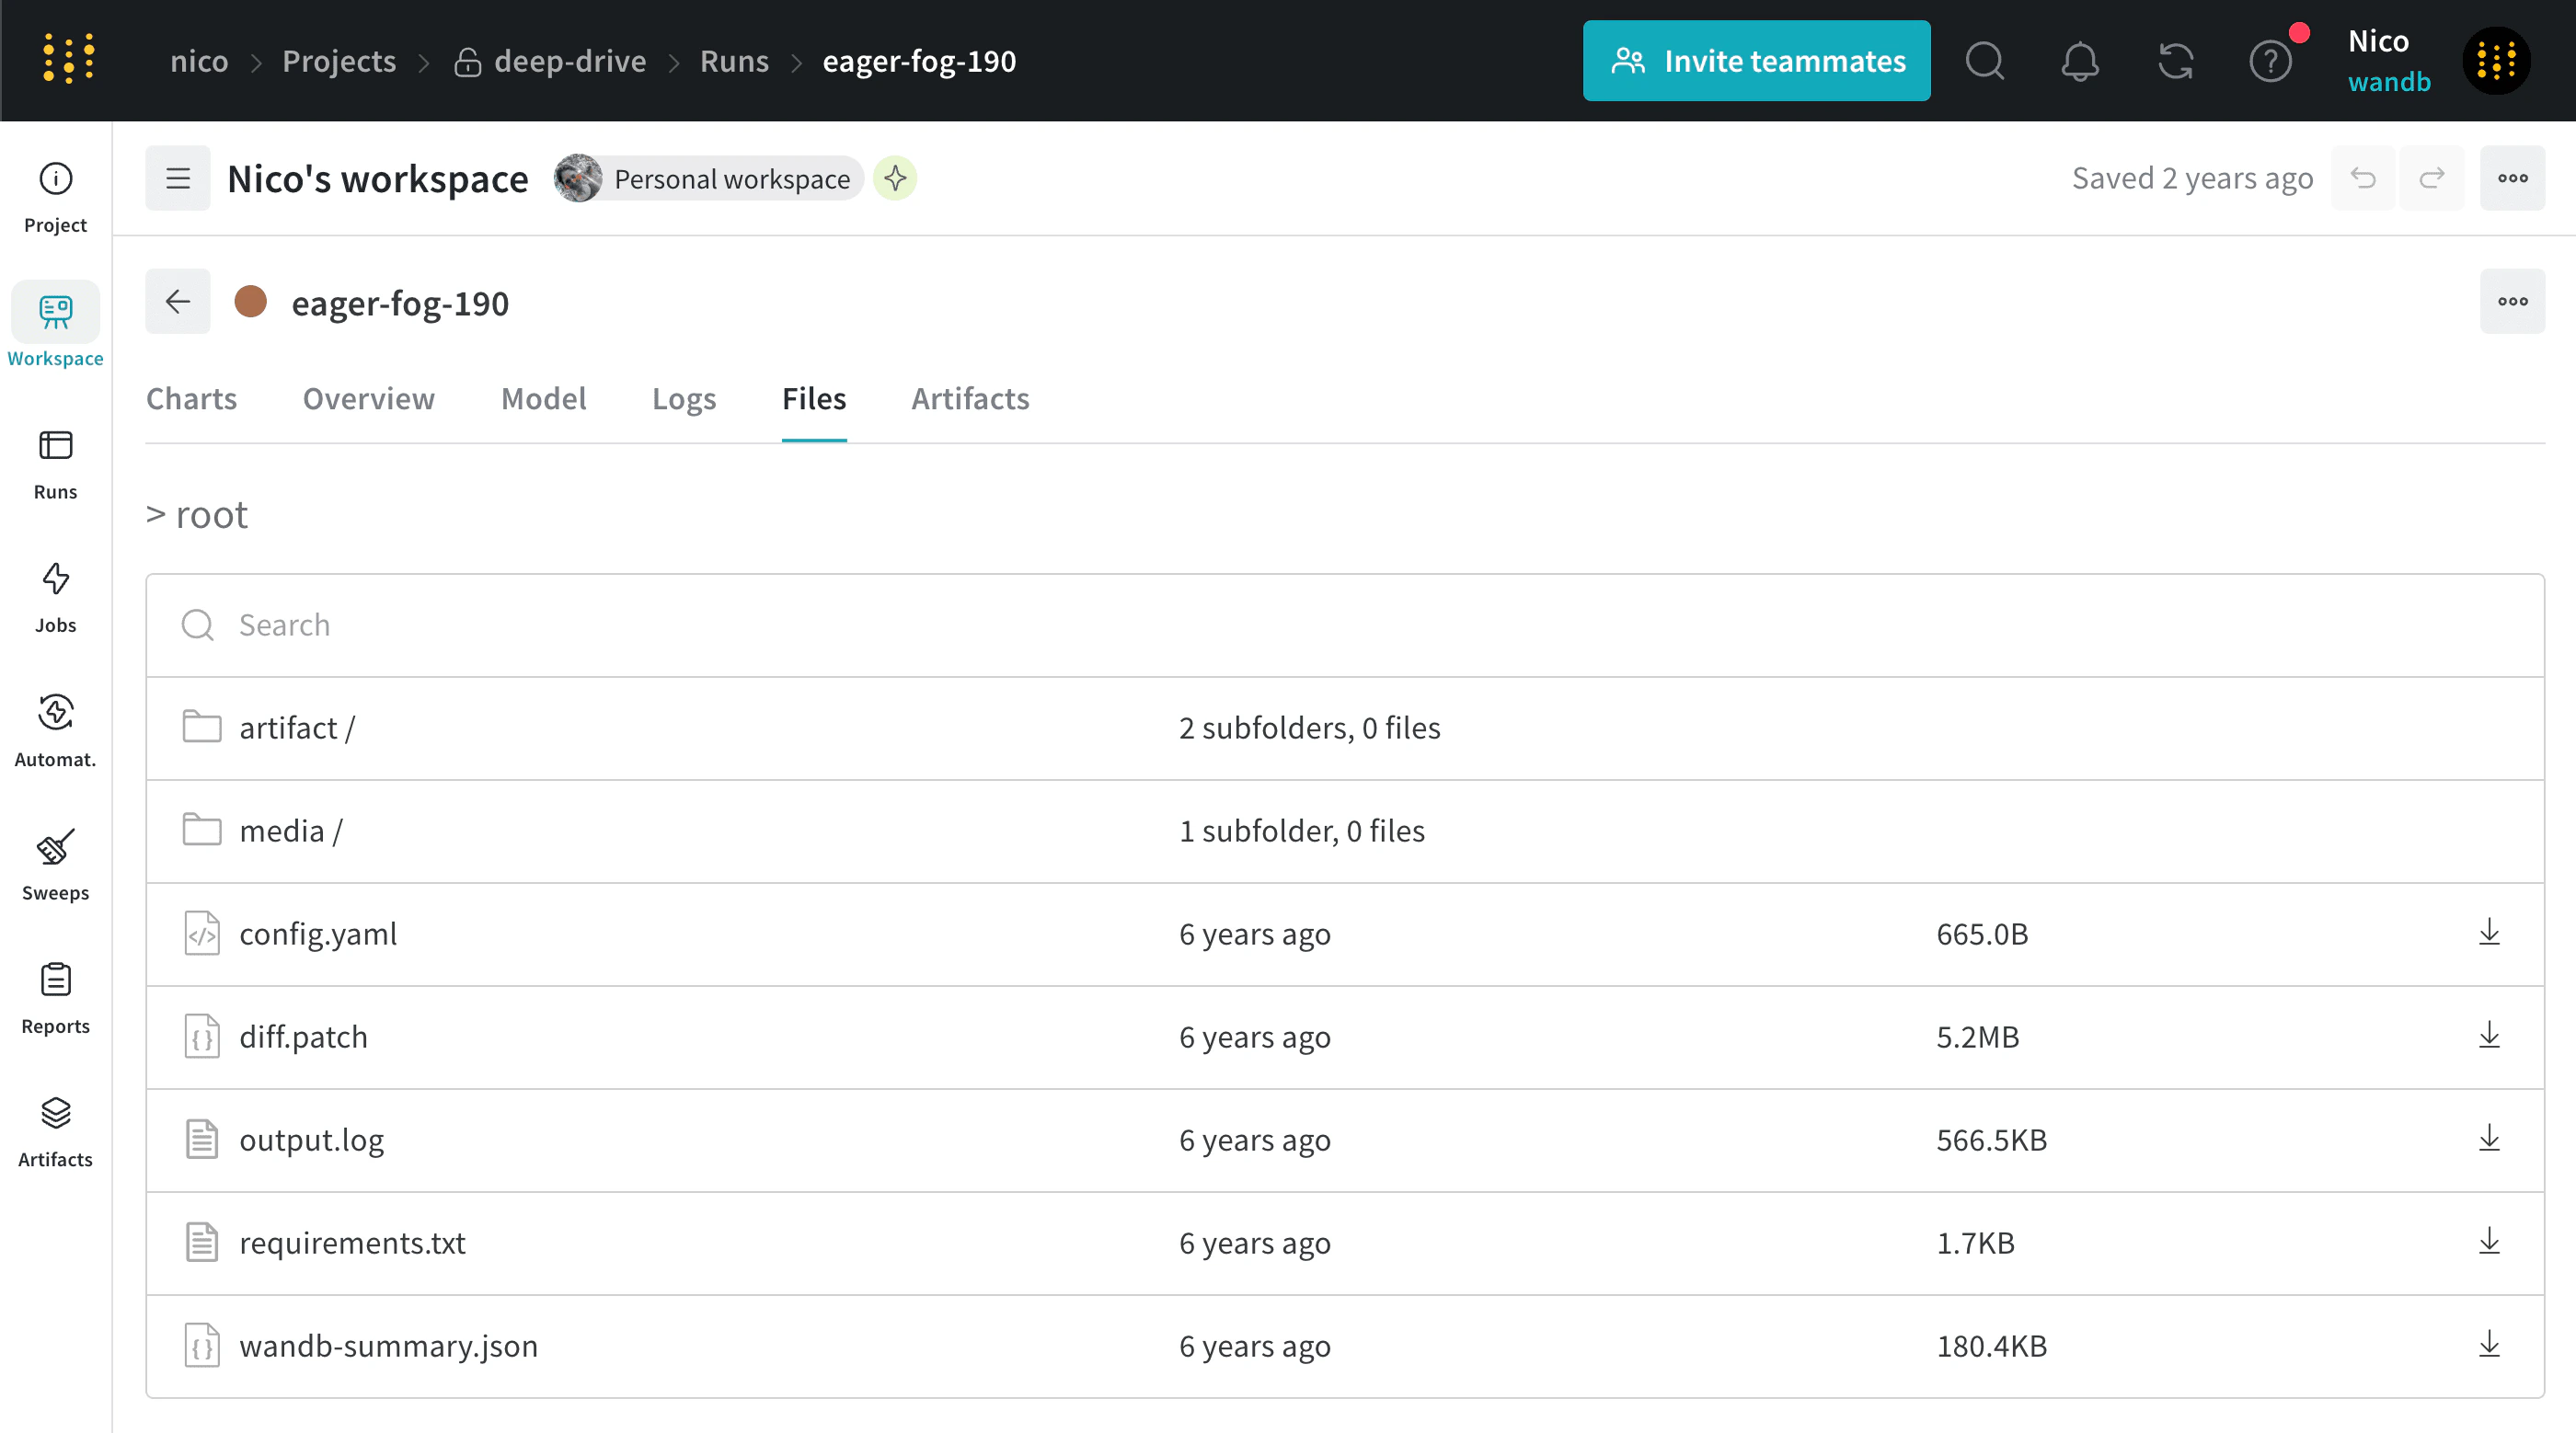Viewport: 2576px width, 1433px height.
Task: Open the deep-drive breadcrumb link
Action: point(569,61)
